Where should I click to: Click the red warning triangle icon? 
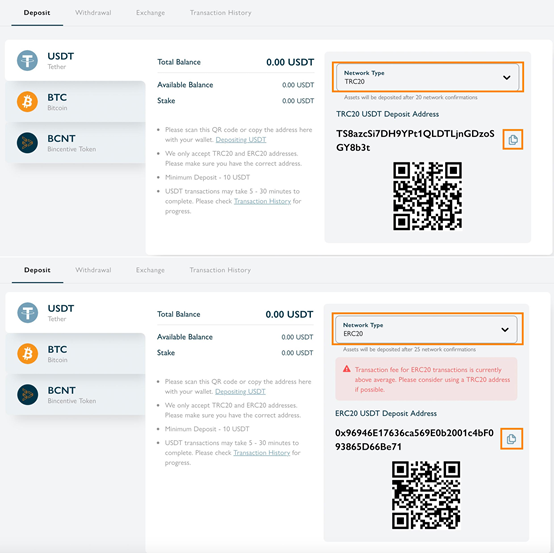tap(347, 369)
